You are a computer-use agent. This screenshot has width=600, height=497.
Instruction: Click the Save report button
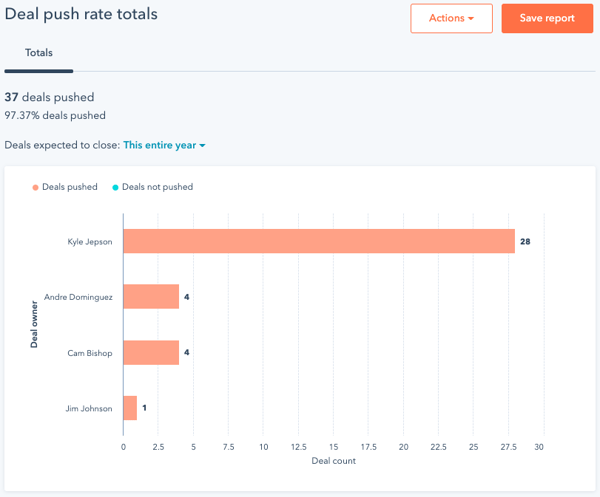point(547,18)
